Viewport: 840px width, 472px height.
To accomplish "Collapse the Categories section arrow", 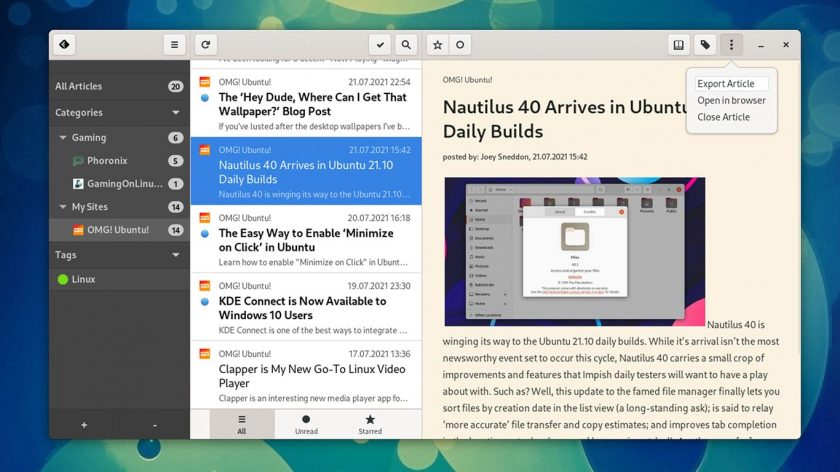I will [x=176, y=113].
